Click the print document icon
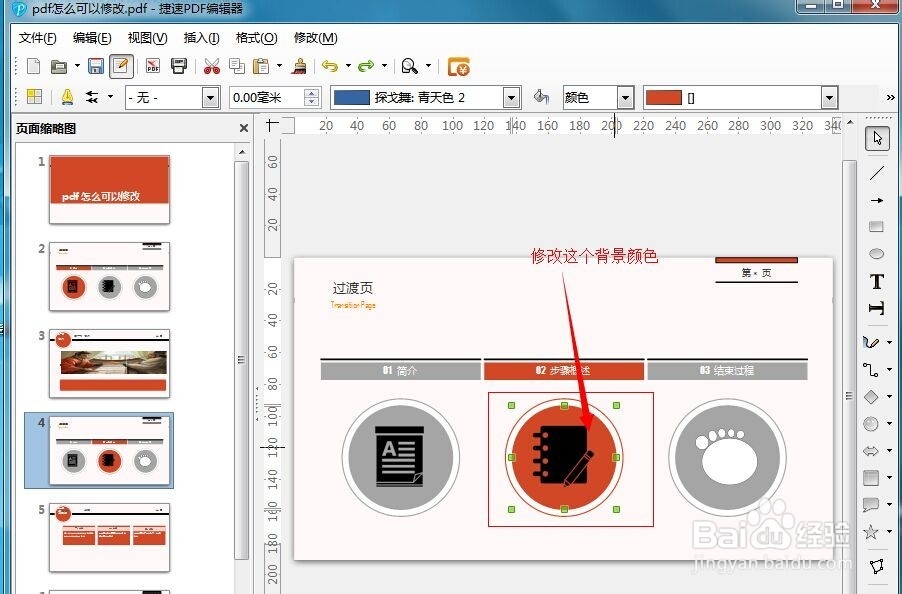The image size is (902, 594). click(178, 66)
